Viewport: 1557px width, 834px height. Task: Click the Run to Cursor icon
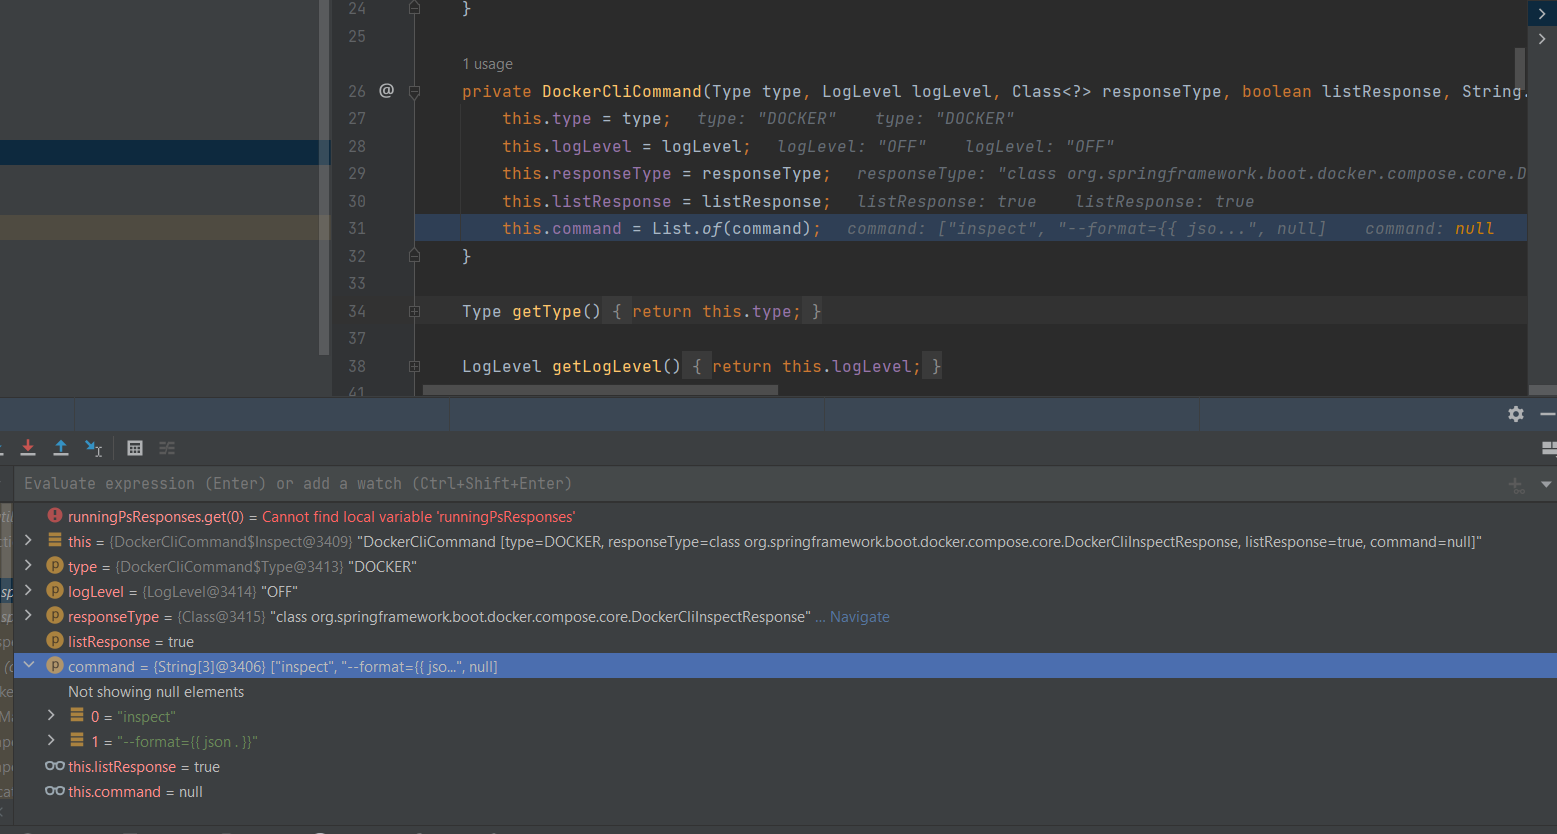click(x=94, y=448)
